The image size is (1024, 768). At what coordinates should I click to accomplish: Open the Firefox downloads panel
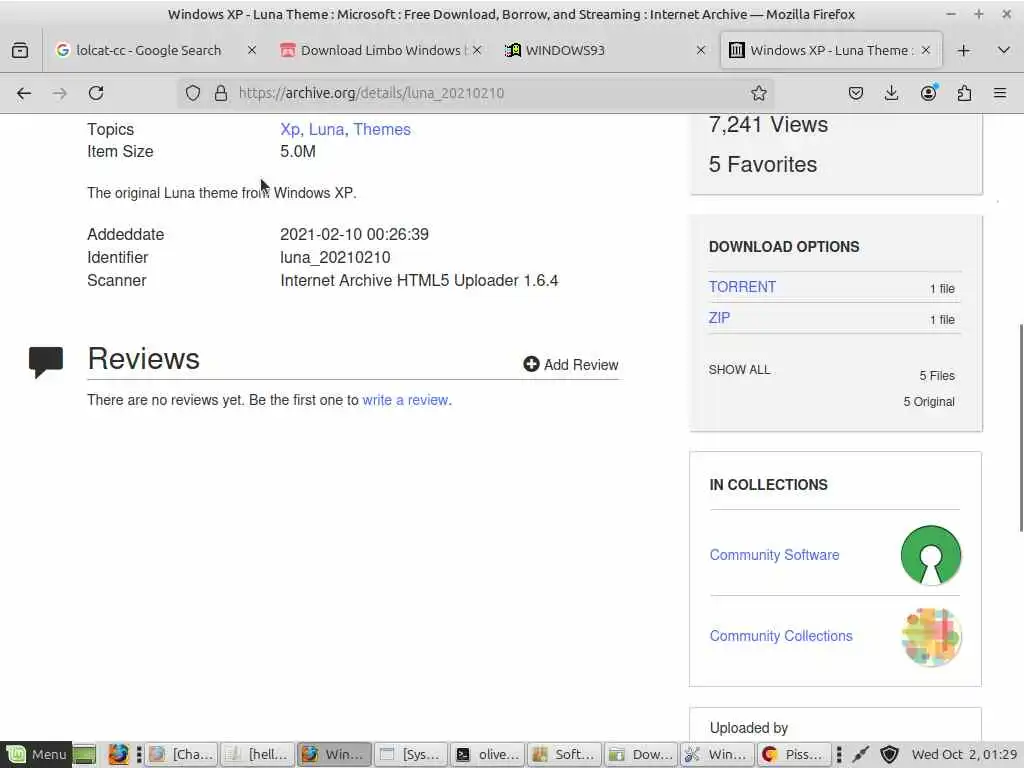pos(891,93)
